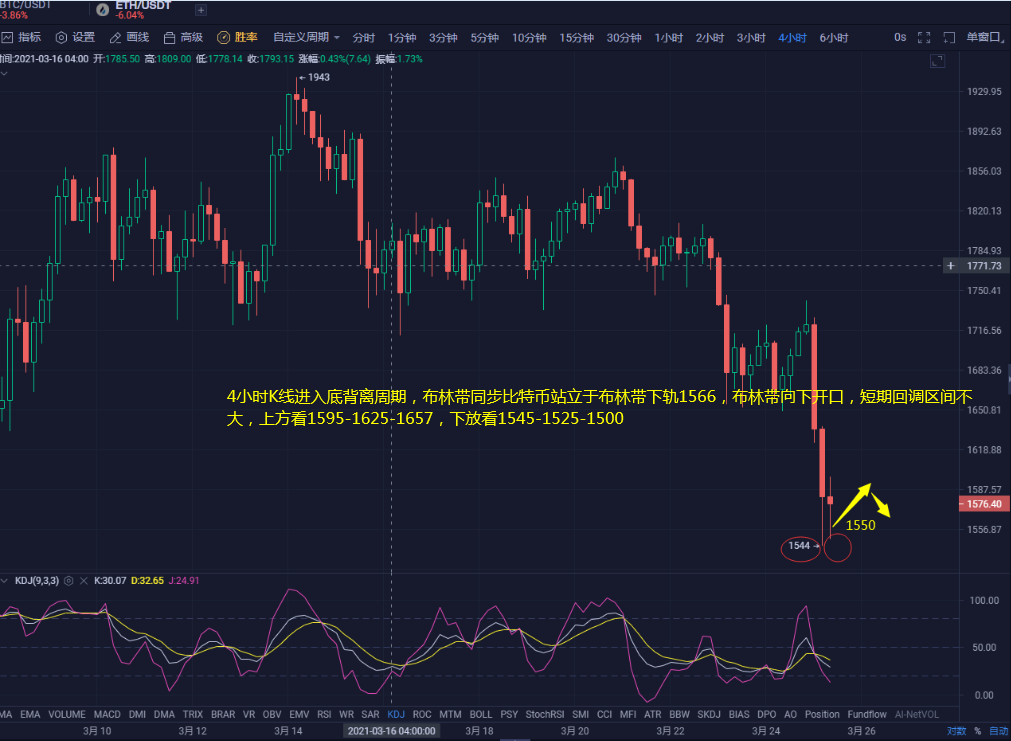This screenshot has width=1011, height=741.
Task: Click the ETH coin icon in tab
Action: [x=102, y=10]
